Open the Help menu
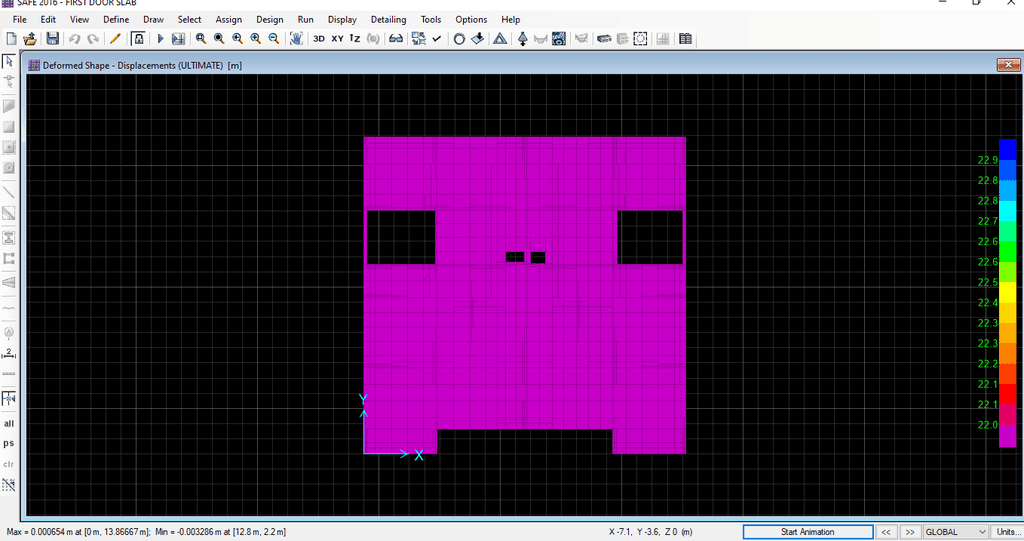 tap(511, 20)
